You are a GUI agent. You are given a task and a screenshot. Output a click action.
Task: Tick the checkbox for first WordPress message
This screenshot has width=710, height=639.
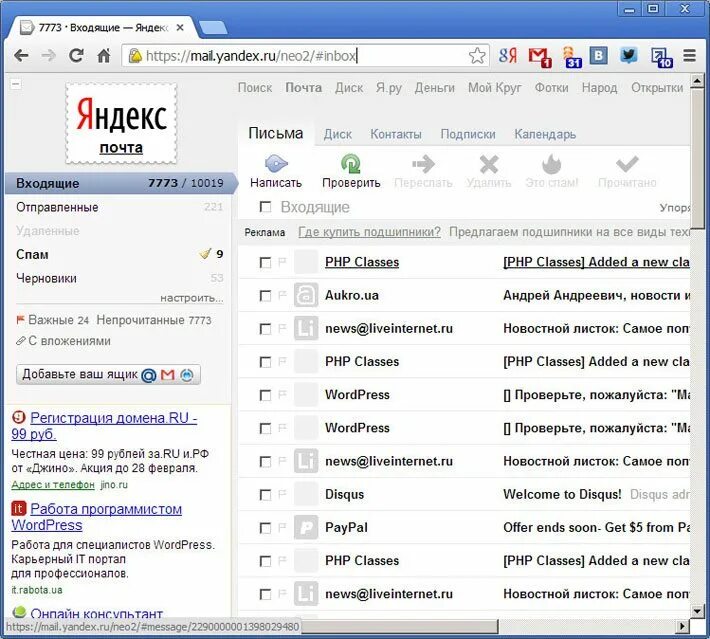tap(265, 395)
